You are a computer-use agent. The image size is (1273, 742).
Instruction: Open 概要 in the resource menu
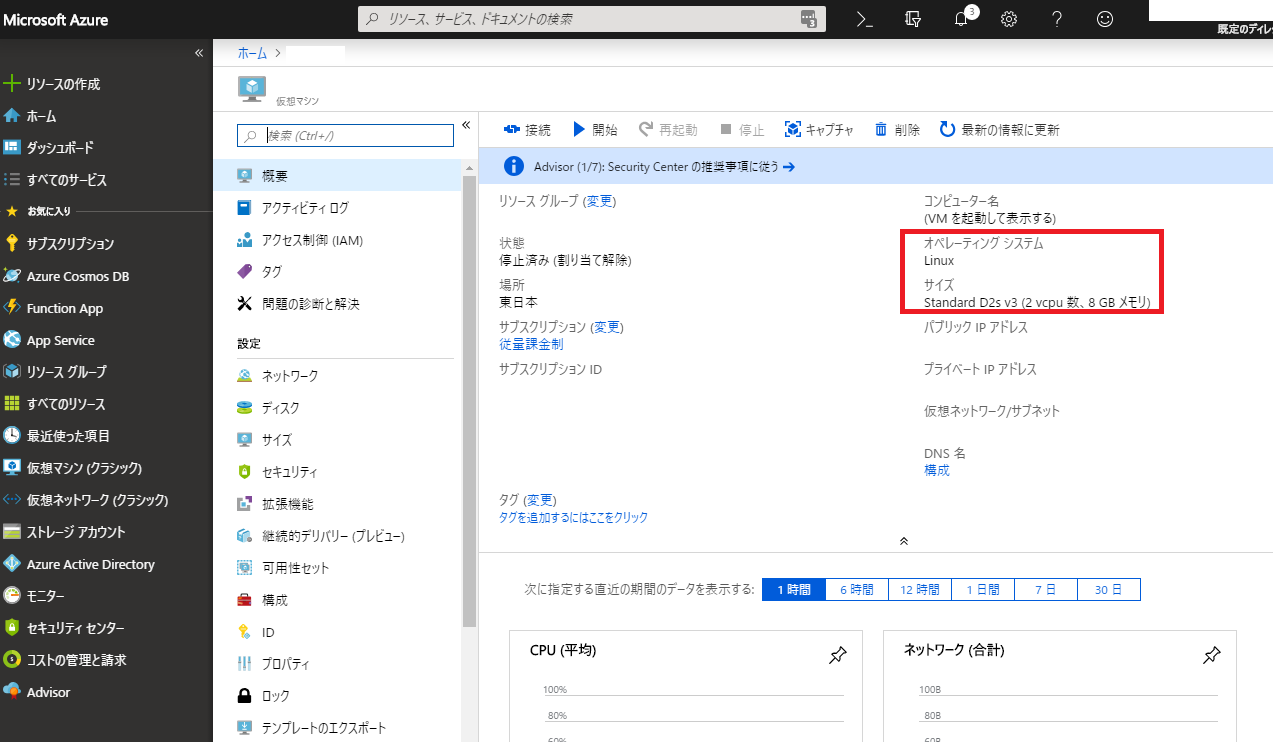coord(338,176)
